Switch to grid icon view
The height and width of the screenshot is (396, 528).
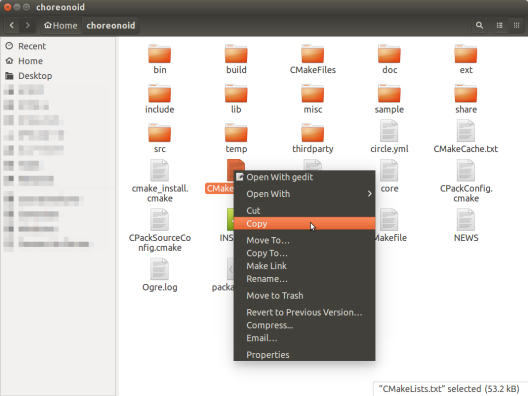point(516,25)
